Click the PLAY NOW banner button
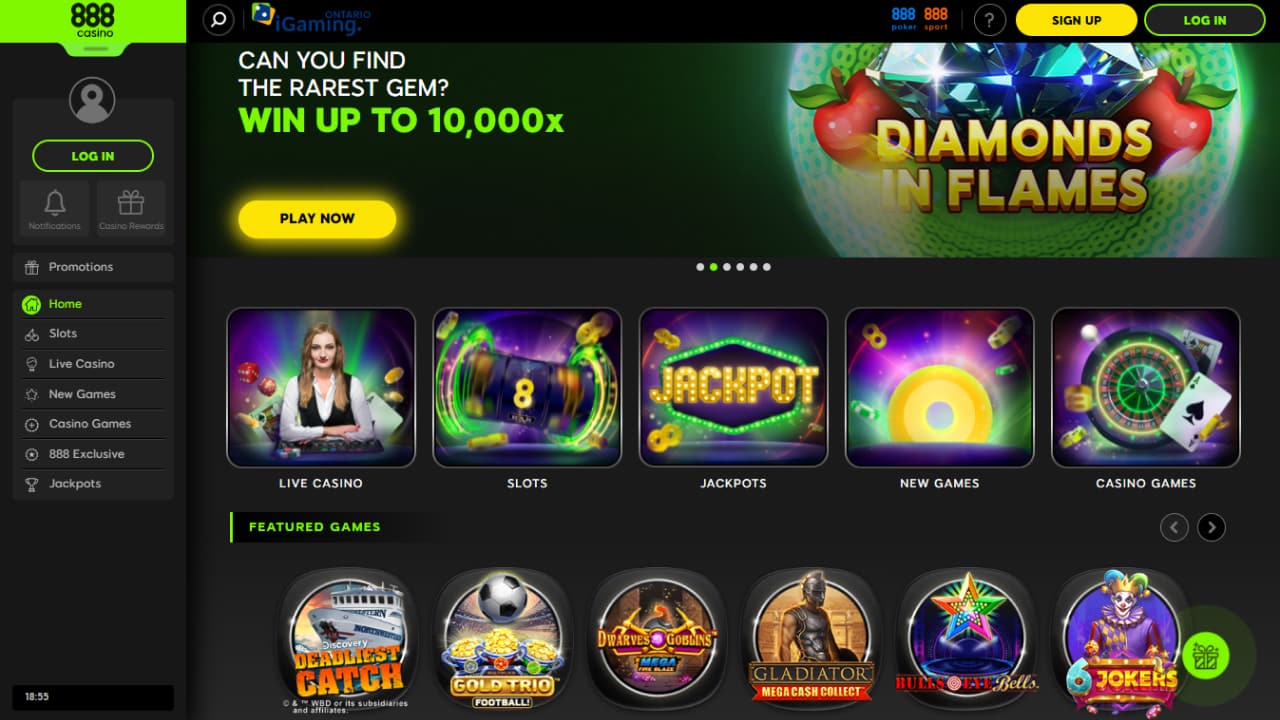This screenshot has height=720, width=1280. tap(317, 218)
